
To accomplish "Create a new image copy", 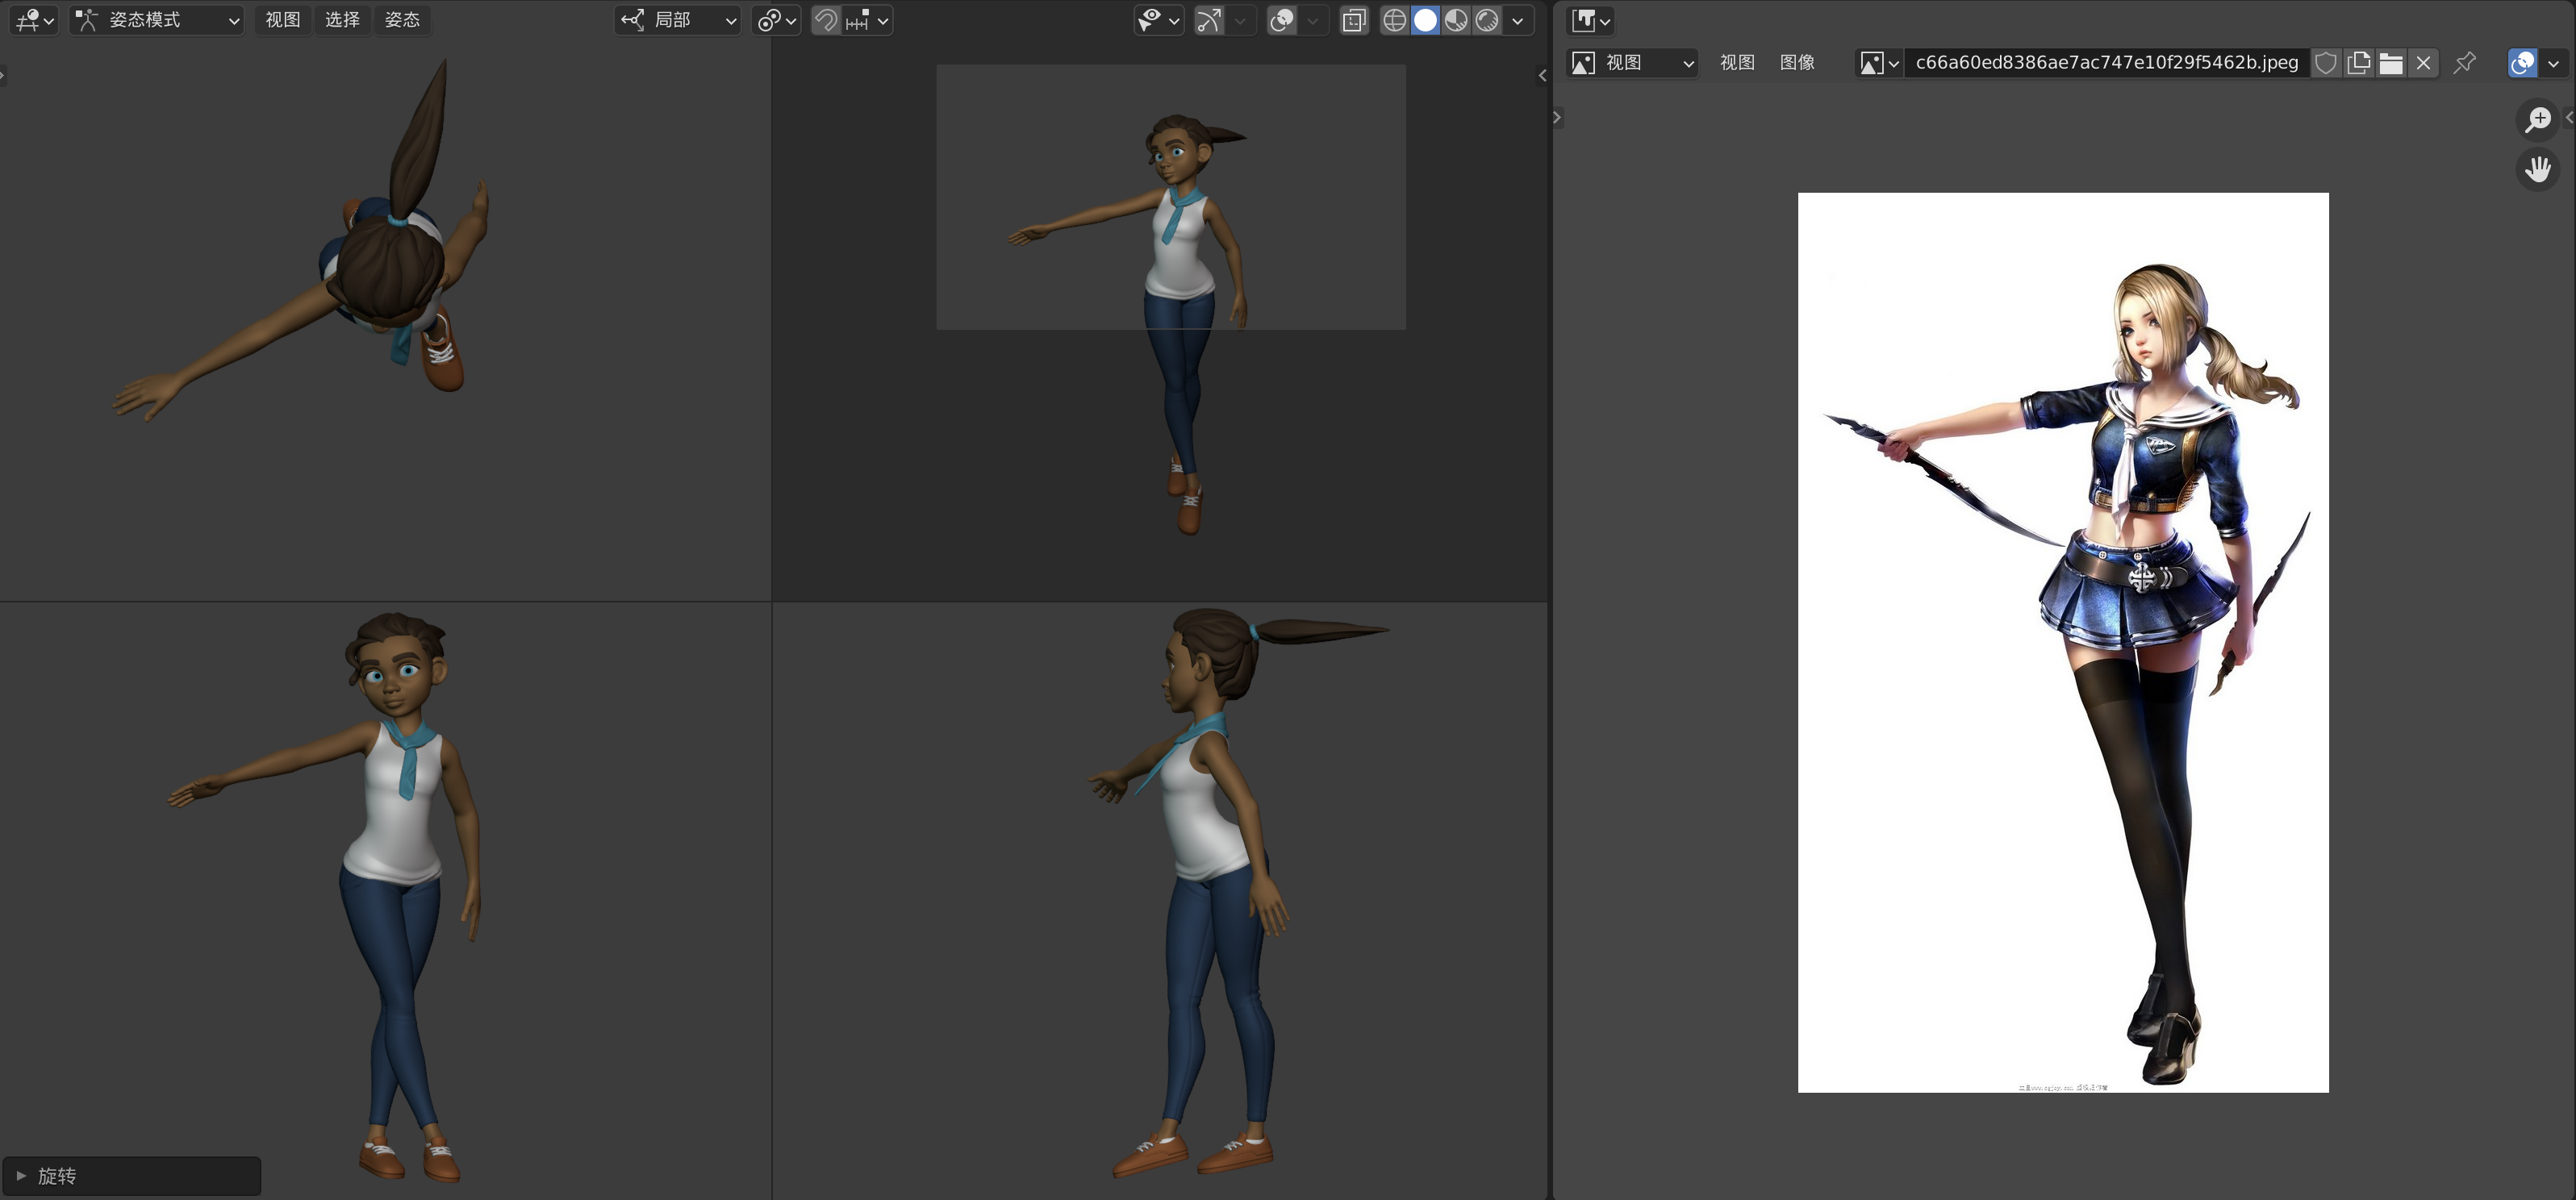I will (2358, 63).
